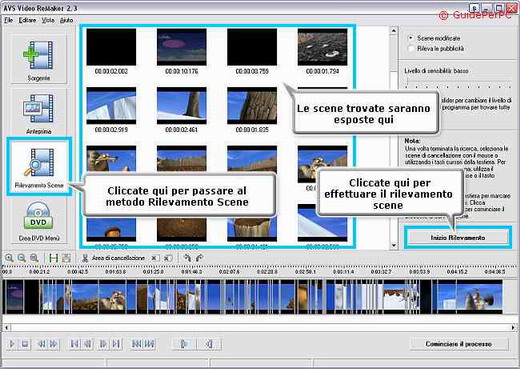The image size is (520, 369).
Task: Select the scene thumbnail timed 00:00:02.461
Action: click(182, 106)
